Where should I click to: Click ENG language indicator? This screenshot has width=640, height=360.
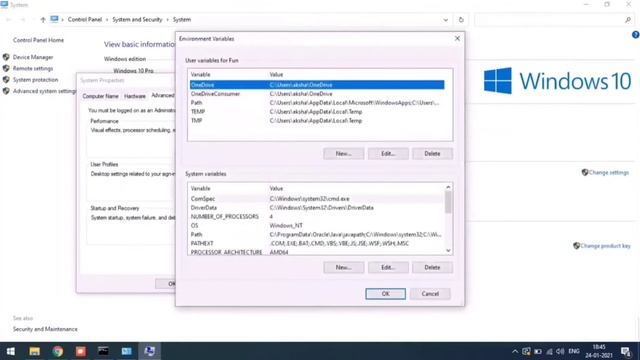[x=574, y=351]
